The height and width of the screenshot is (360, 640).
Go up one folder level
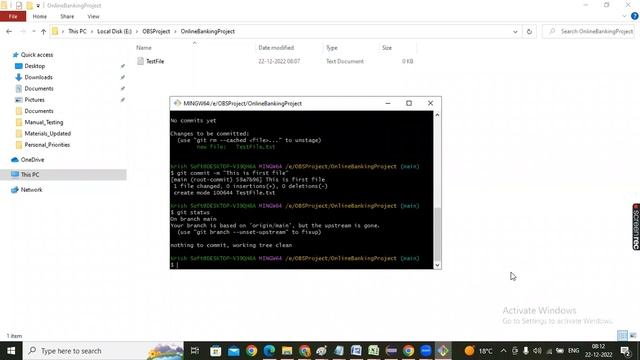43,31
